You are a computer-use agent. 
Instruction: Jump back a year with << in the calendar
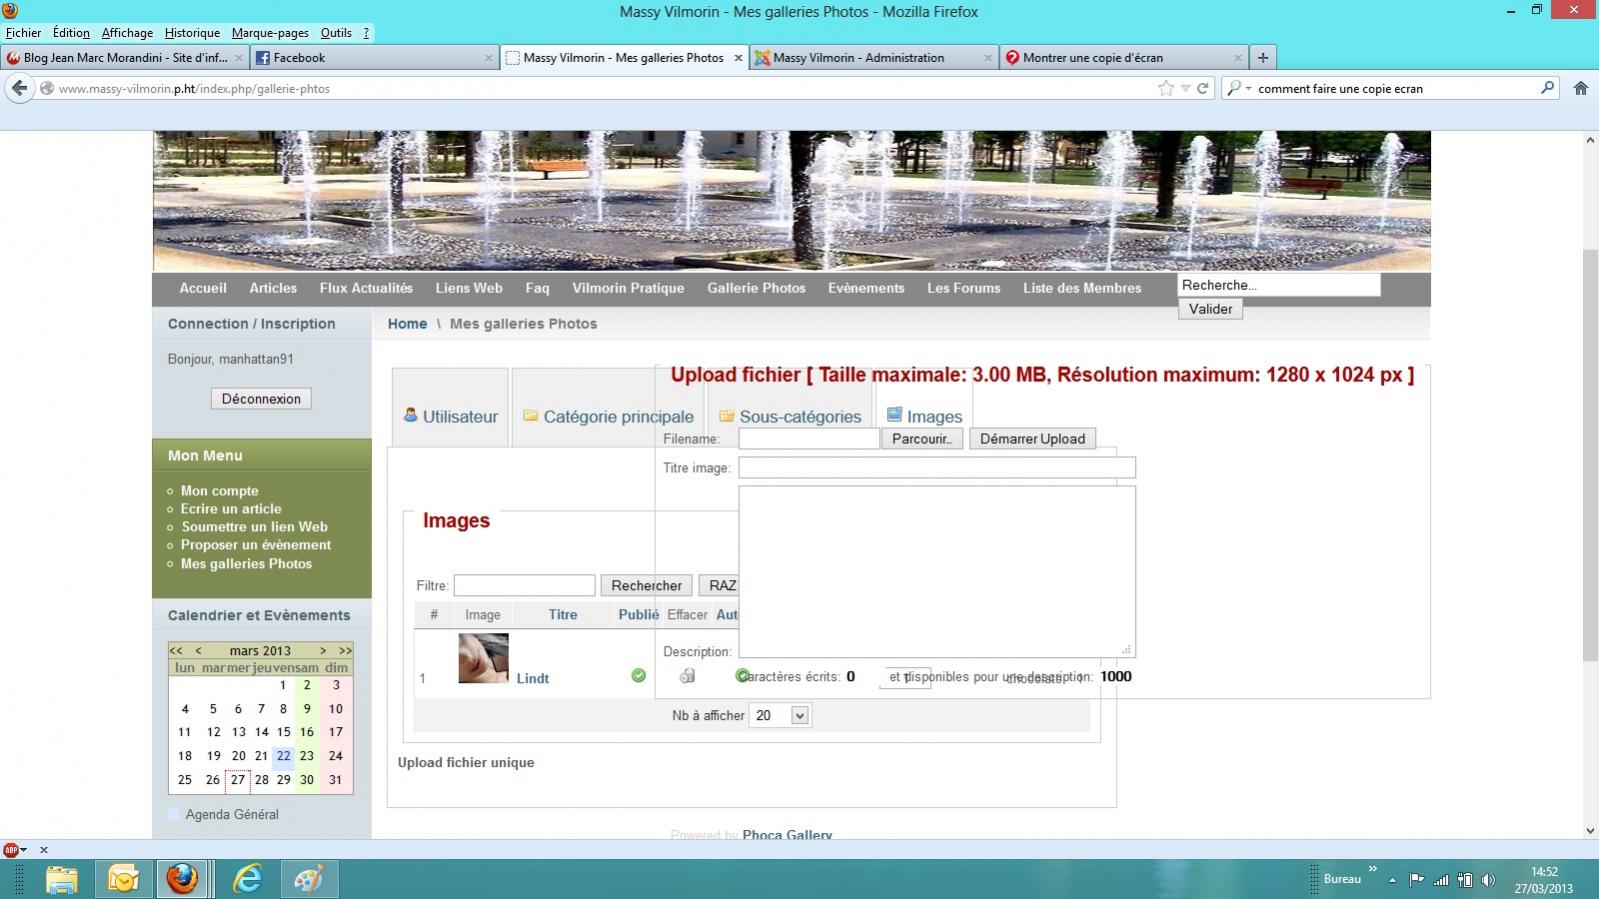click(176, 650)
